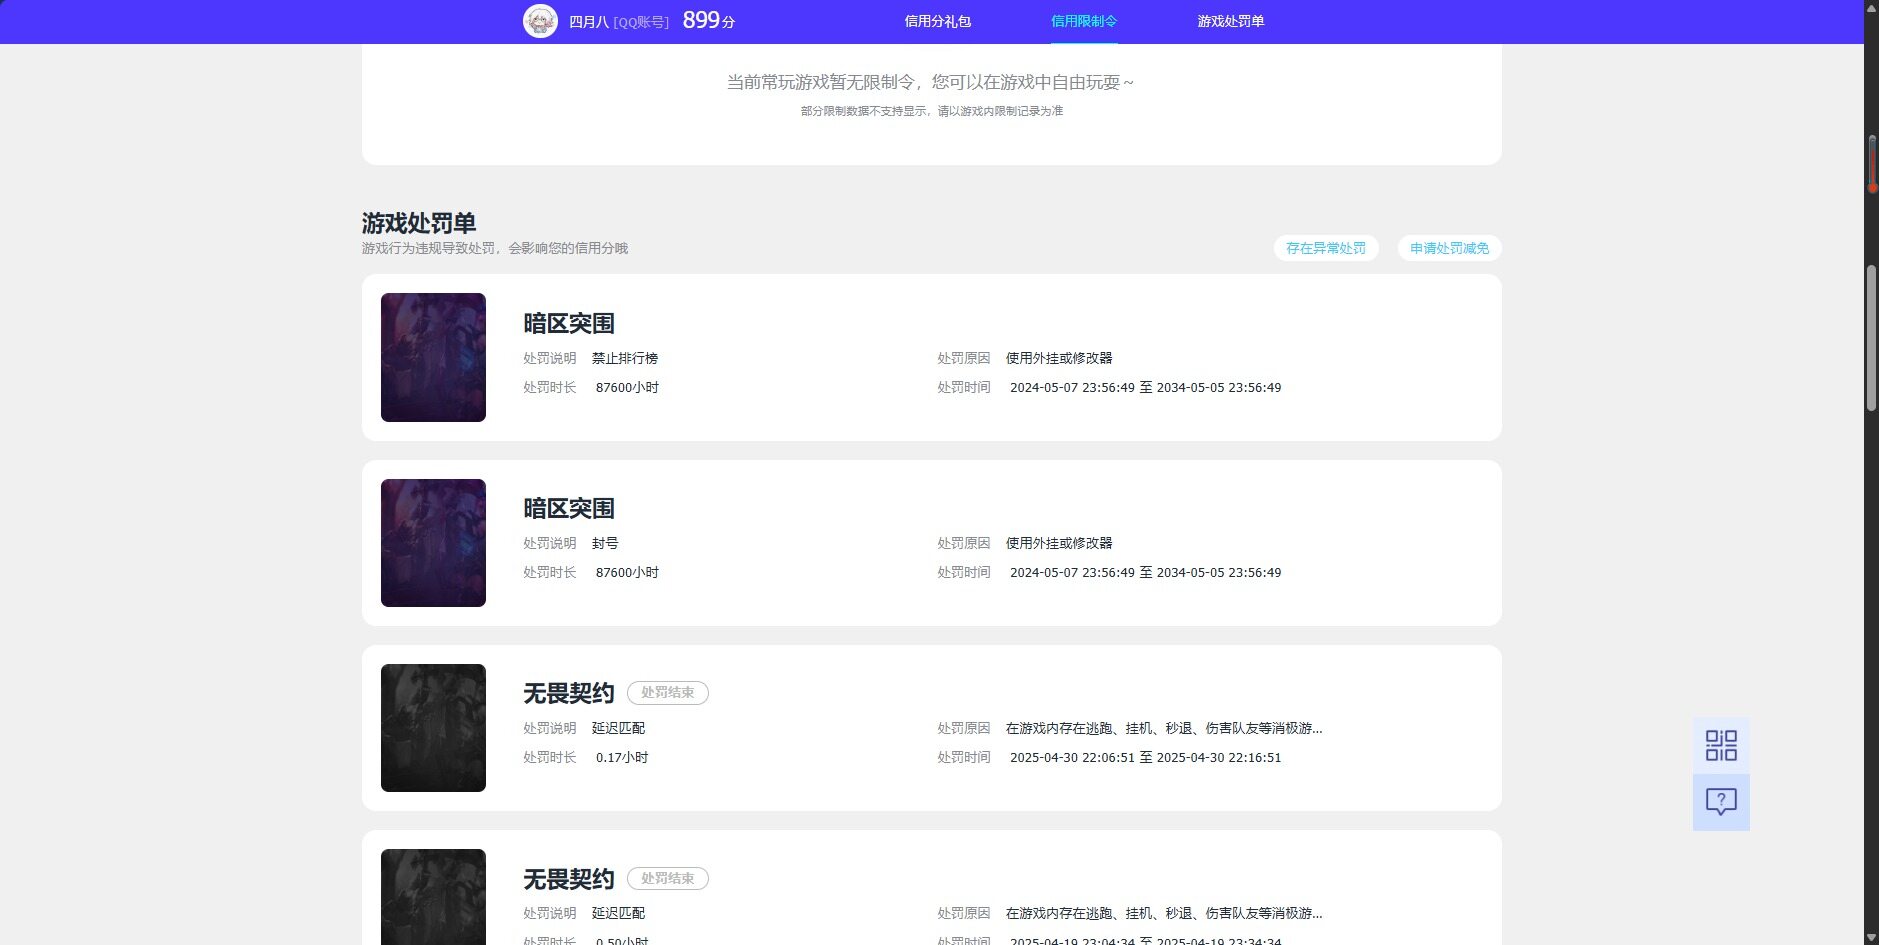Open 信用分礼包 tab

click(x=937, y=21)
